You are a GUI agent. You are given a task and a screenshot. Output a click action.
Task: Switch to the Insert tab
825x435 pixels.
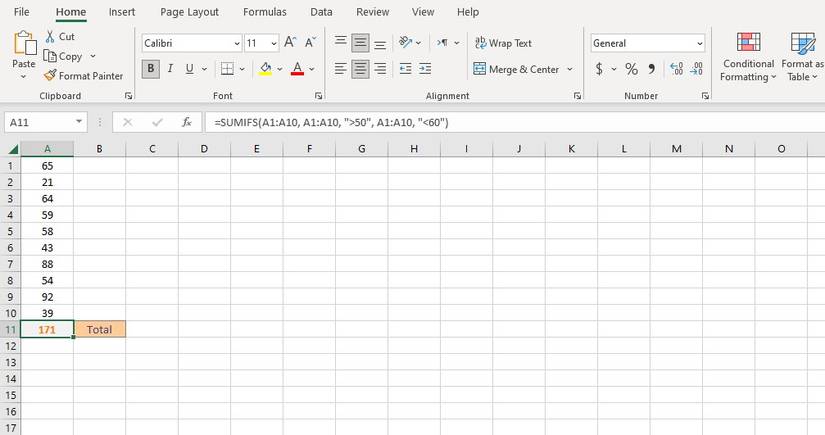pyautogui.click(x=122, y=12)
